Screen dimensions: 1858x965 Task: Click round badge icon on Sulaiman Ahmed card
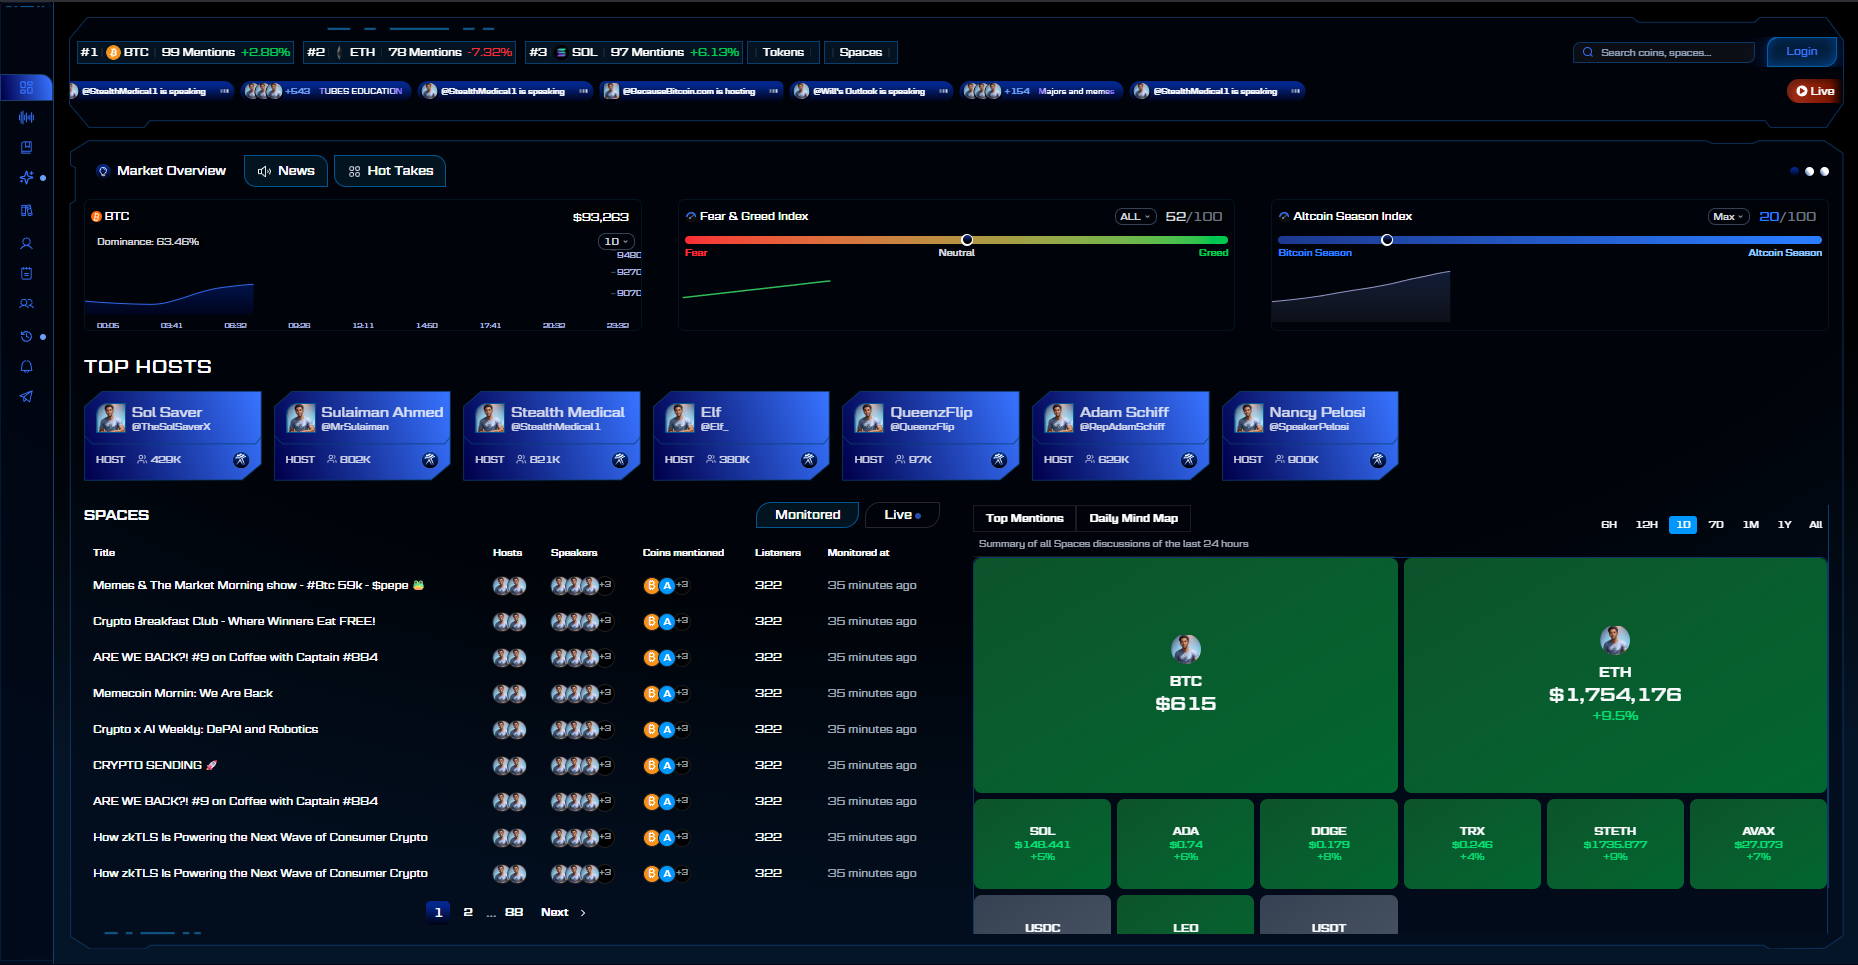tap(430, 460)
